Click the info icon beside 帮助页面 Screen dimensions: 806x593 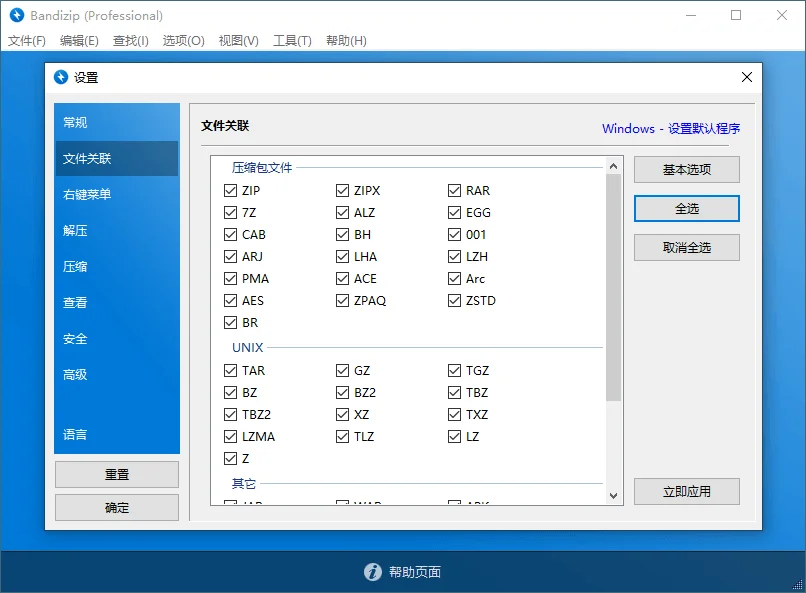(372, 572)
